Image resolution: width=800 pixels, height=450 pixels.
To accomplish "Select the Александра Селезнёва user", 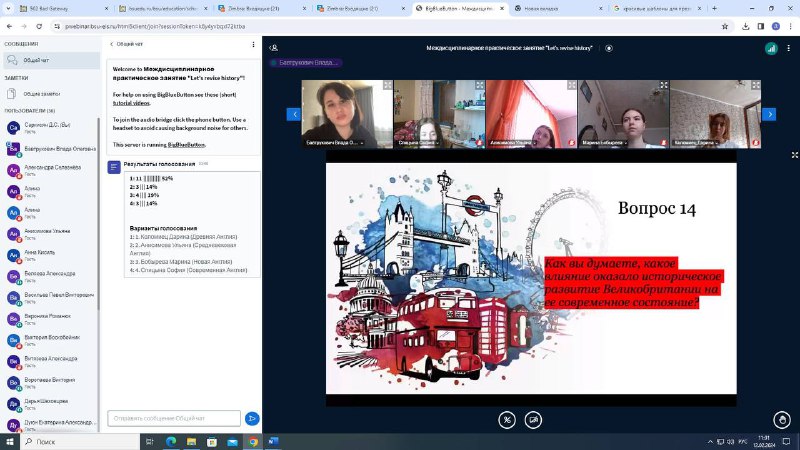I will (50, 170).
